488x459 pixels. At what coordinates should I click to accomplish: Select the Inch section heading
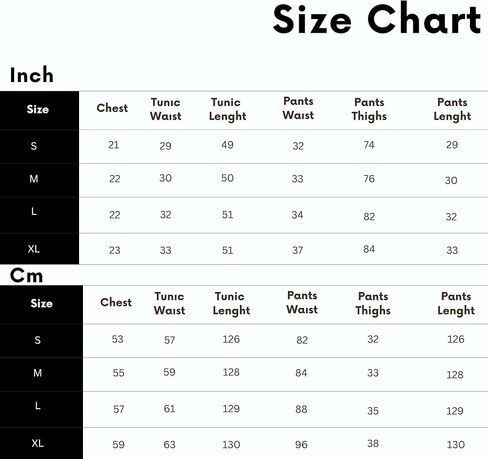[32, 75]
